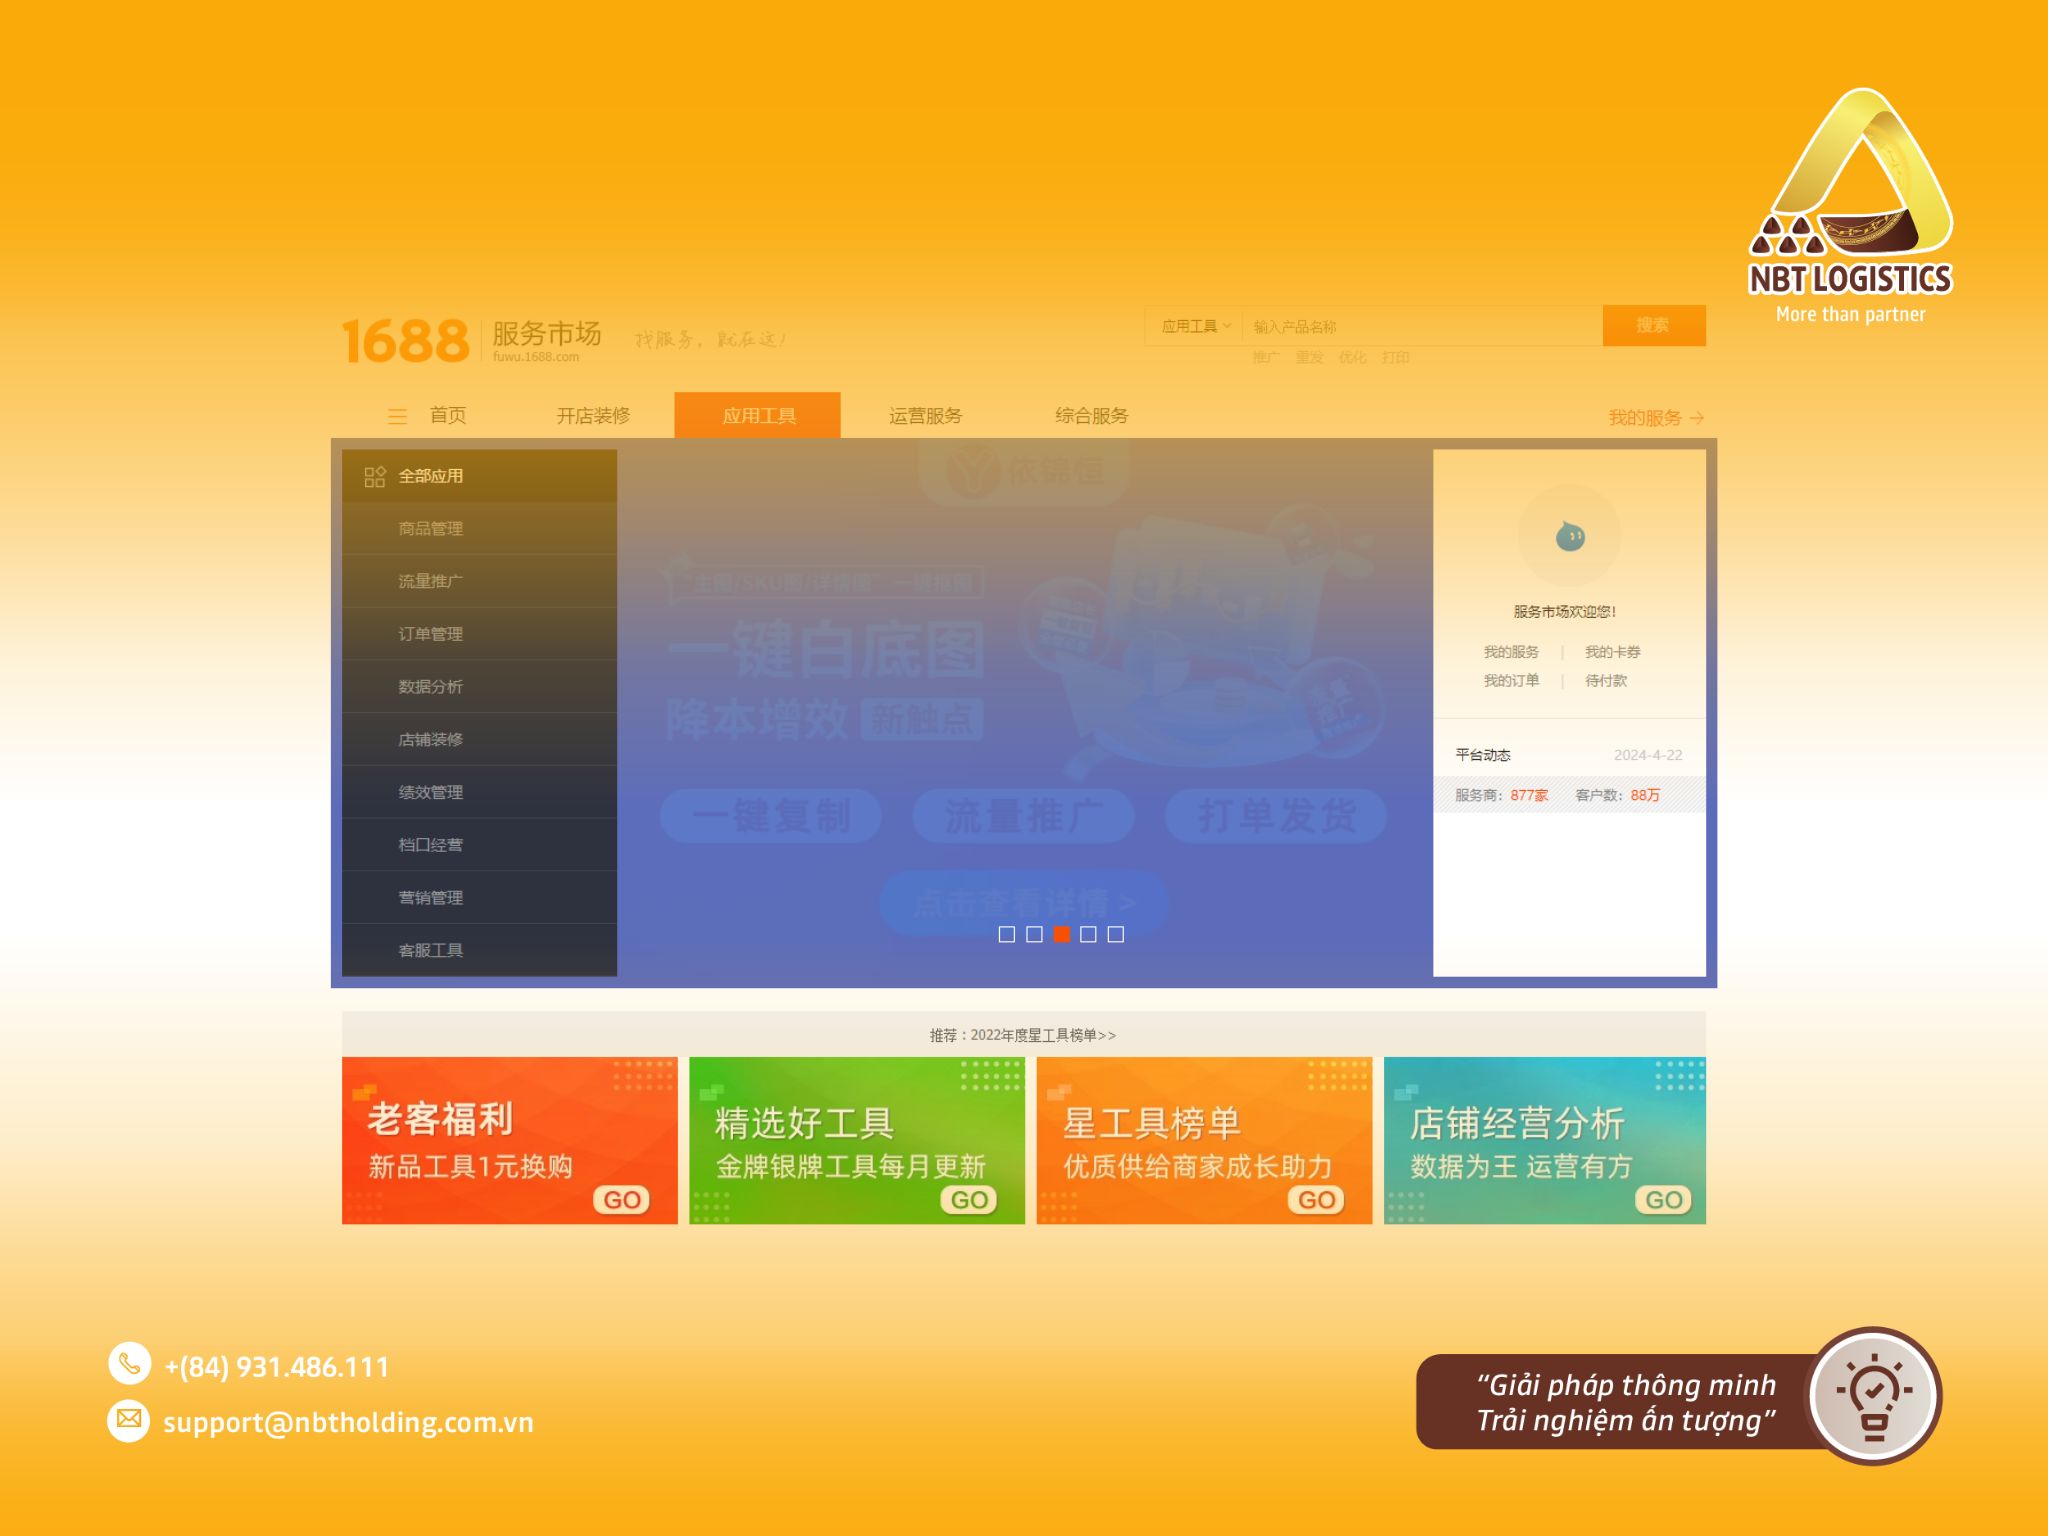
Task: Click the user avatar in welcome panel
Action: pyautogui.click(x=1569, y=537)
